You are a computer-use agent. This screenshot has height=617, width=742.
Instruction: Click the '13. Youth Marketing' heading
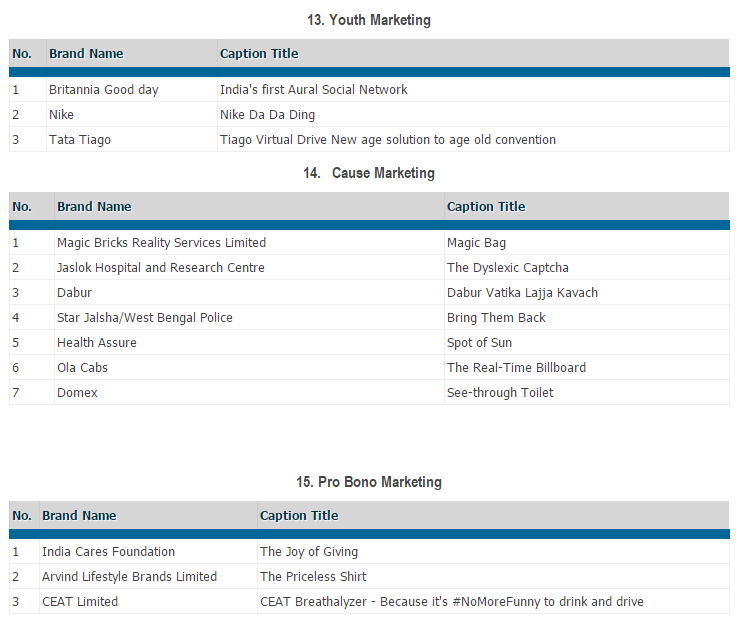tap(369, 20)
